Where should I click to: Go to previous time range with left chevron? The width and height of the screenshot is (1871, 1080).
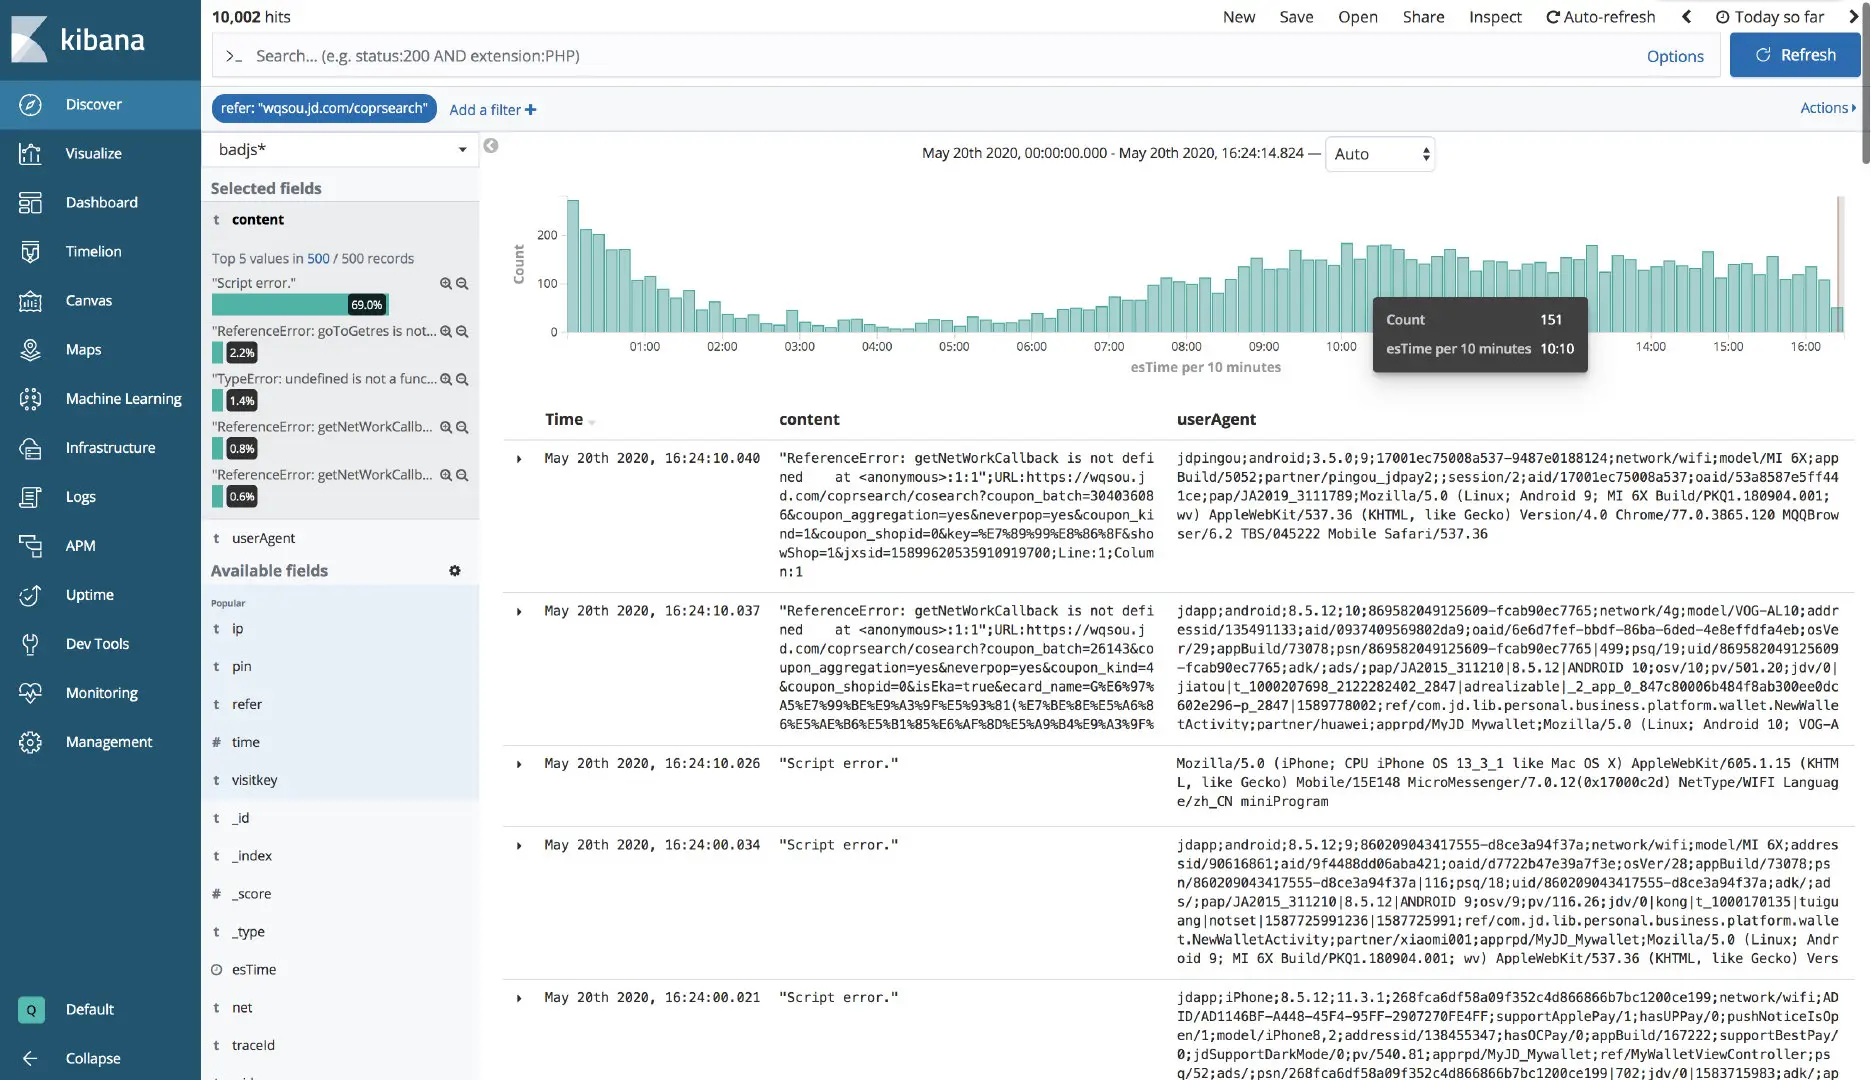1687,17
